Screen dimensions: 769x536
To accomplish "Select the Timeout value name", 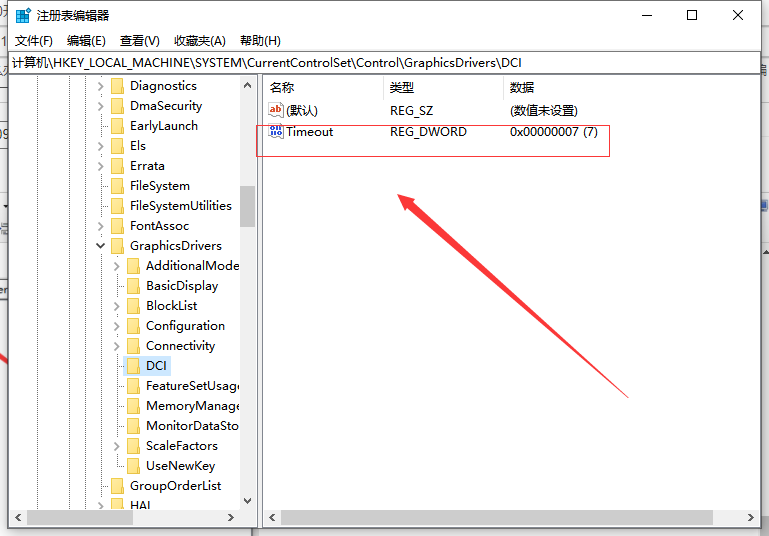I will (309, 131).
